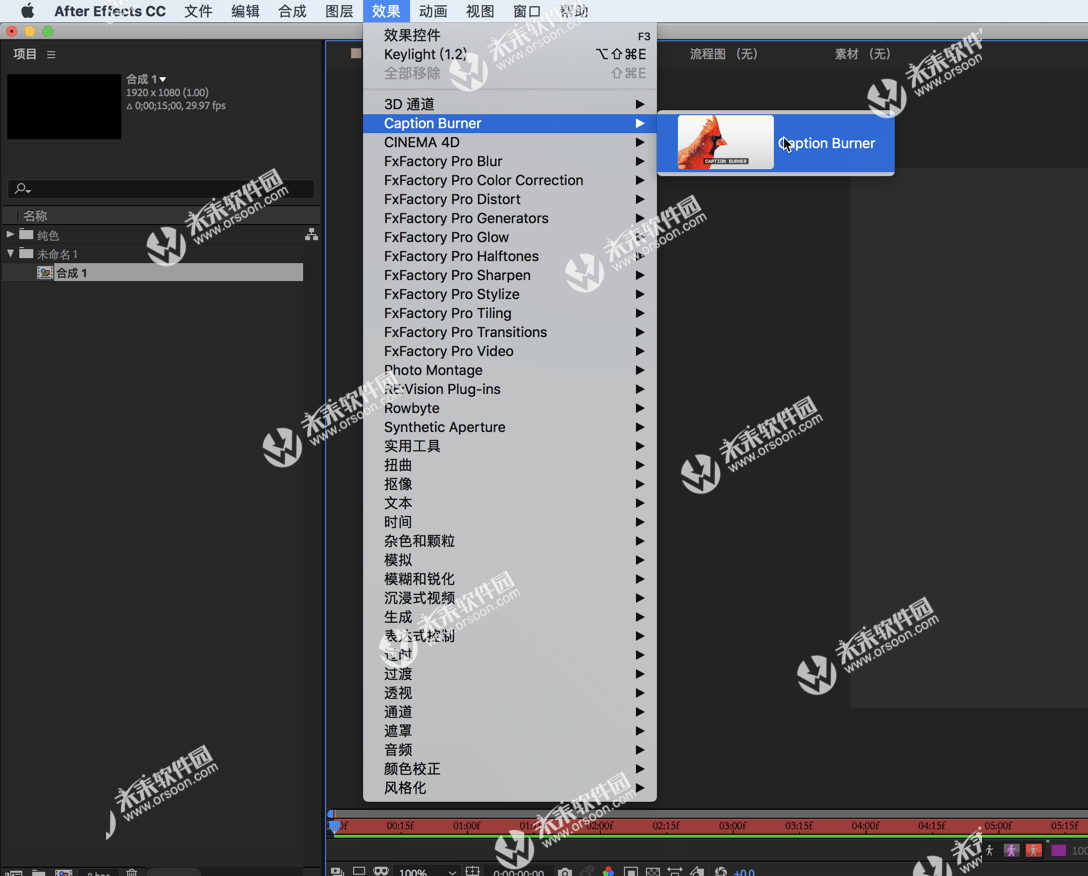This screenshot has width=1088, height=876.
Task: Open FxFactory Pro Sharpen submenu
Action: point(509,276)
